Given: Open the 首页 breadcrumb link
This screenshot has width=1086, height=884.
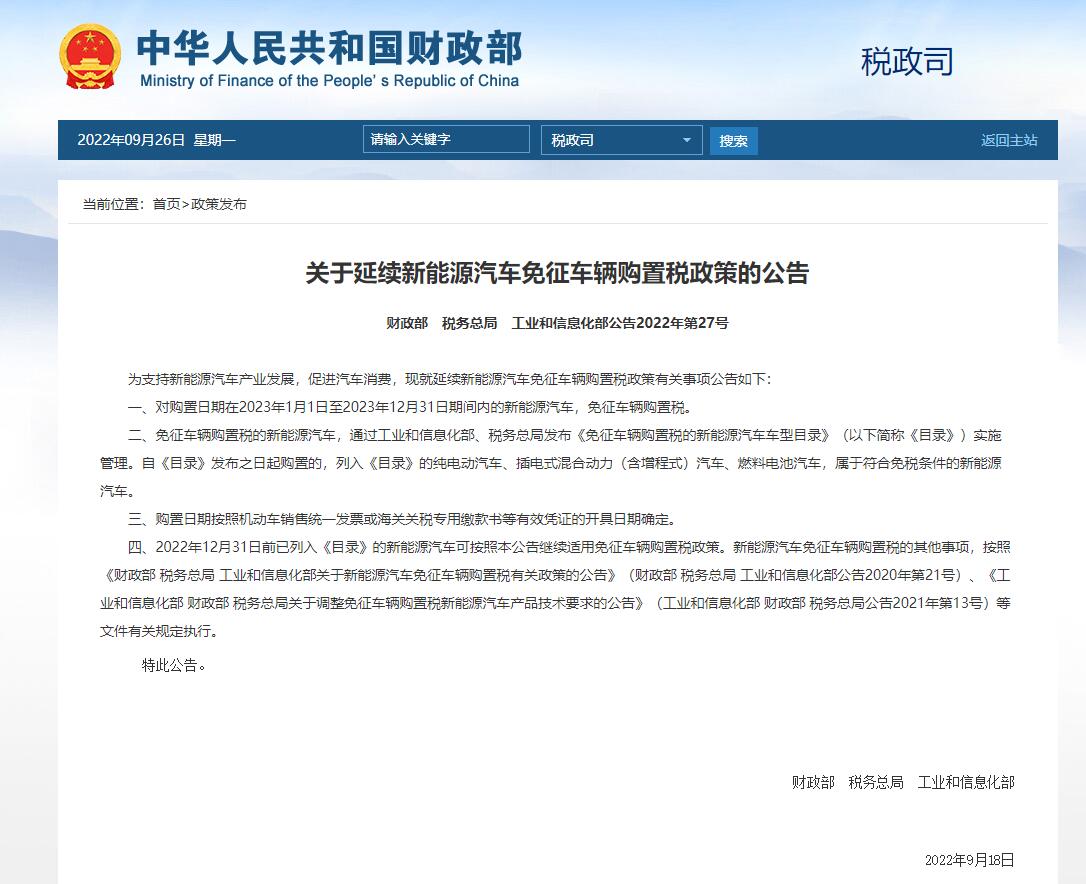Looking at the screenshot, I should (166, 204).
